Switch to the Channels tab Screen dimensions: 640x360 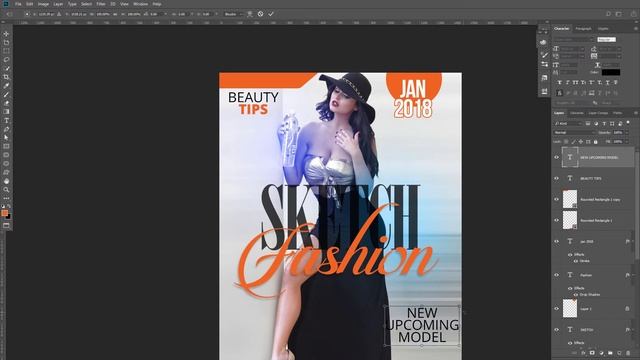point(577,113)
